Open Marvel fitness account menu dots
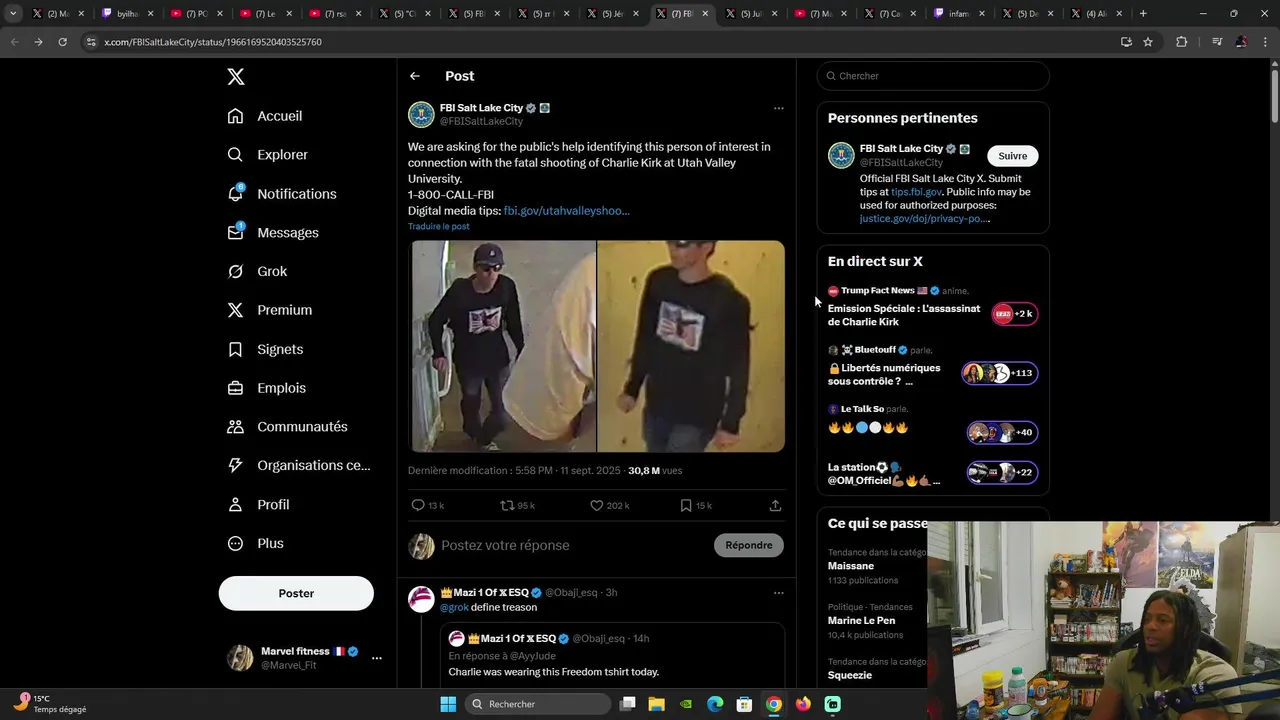Screen dimensions: 1280x720 [x=376, y=658]
